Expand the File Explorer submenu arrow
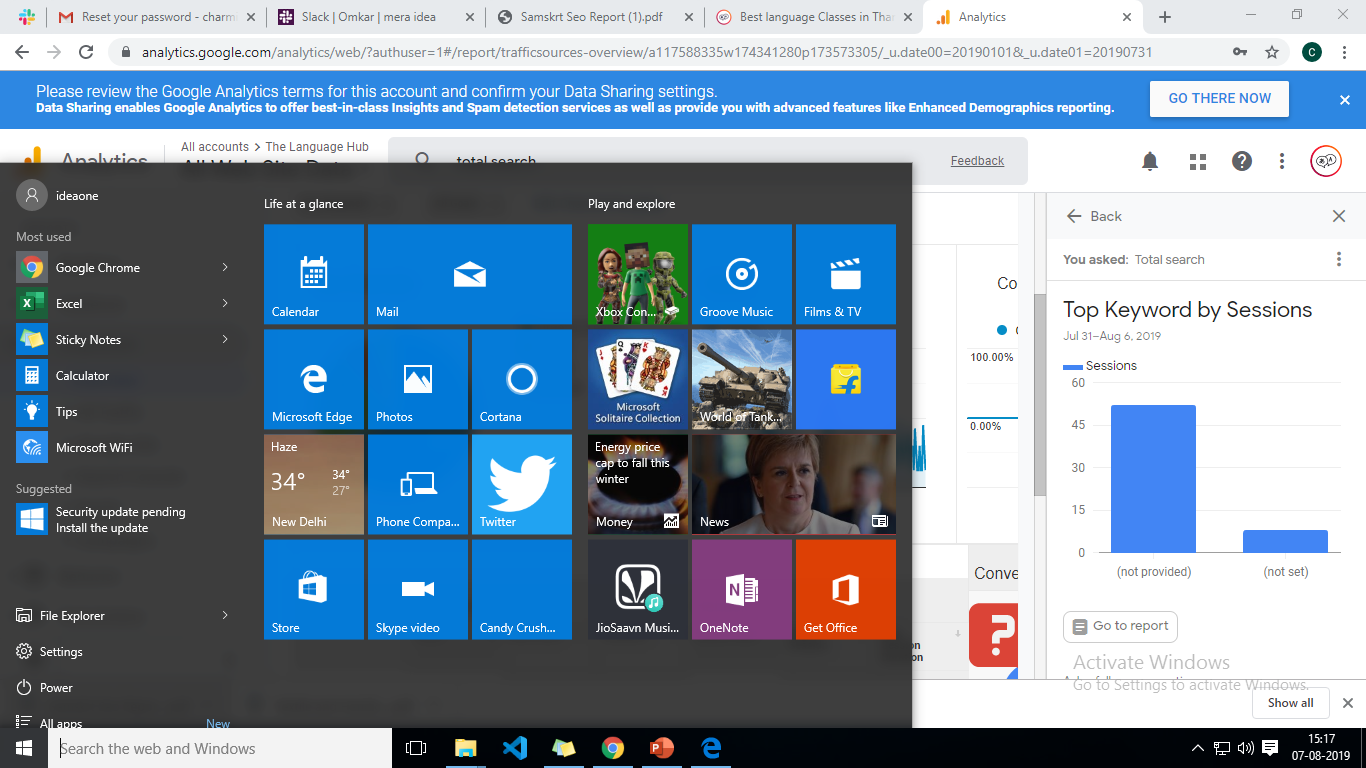 coord(225,615)
